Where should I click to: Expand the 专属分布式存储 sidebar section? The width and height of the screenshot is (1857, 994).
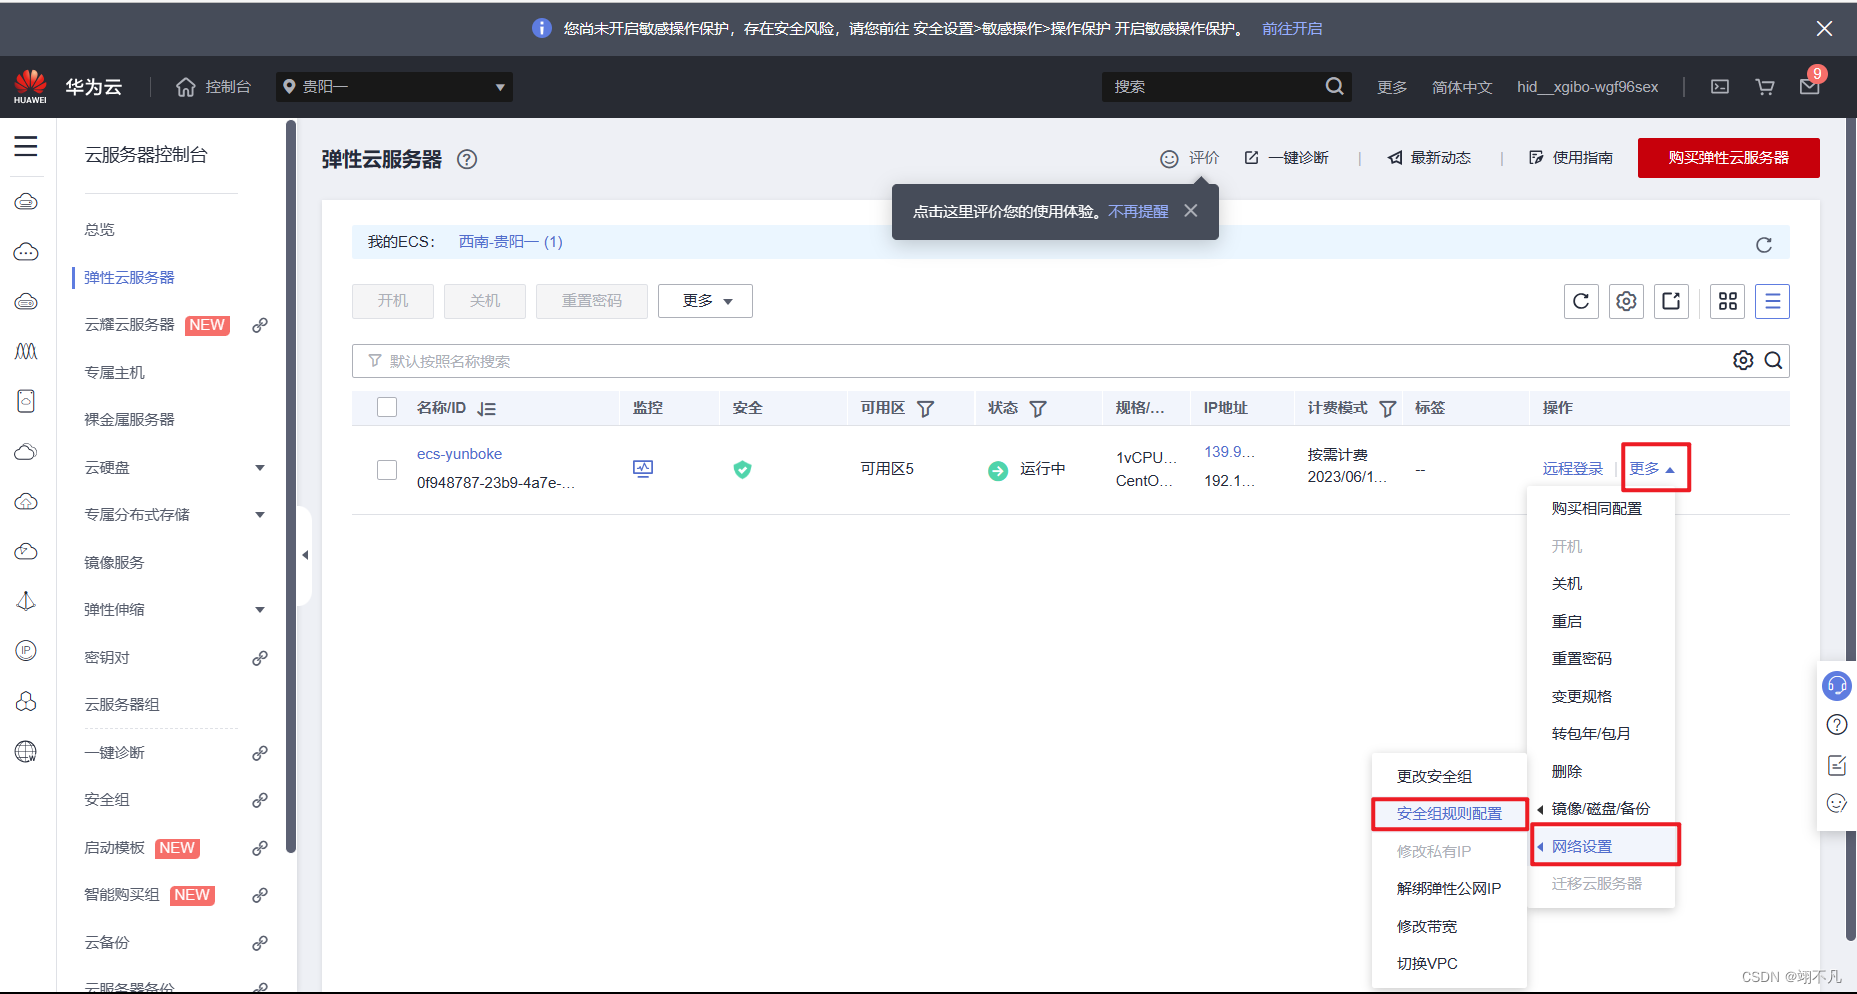point(260,515)
